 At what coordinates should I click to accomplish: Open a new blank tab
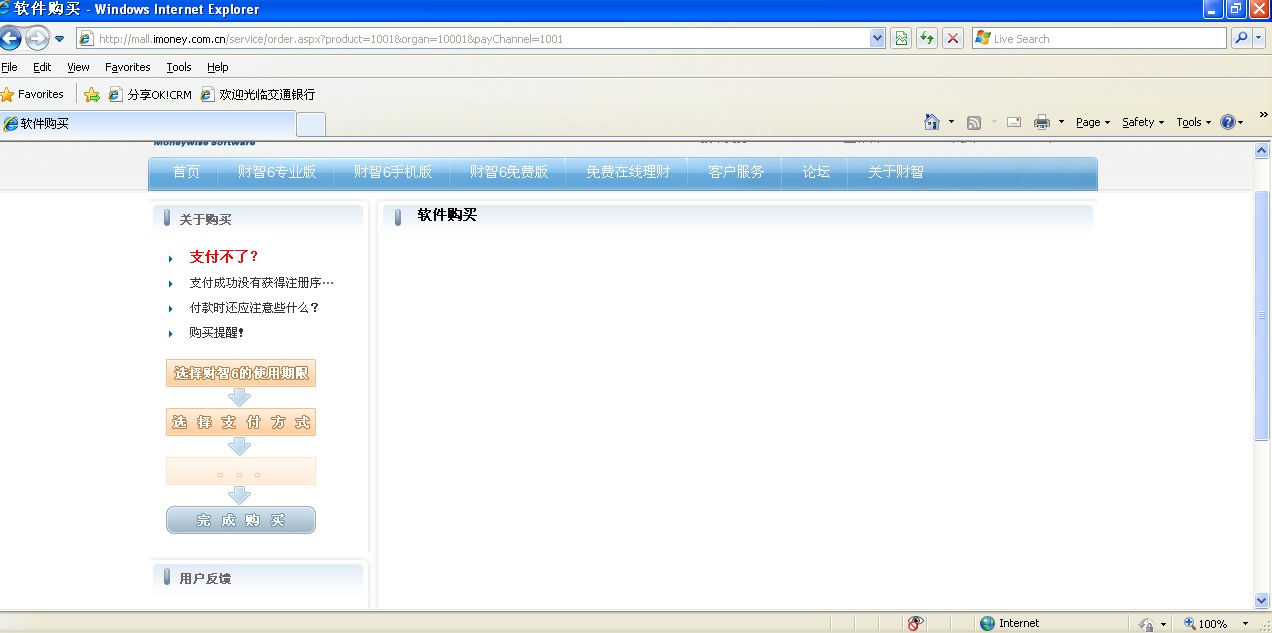(311, 124)
